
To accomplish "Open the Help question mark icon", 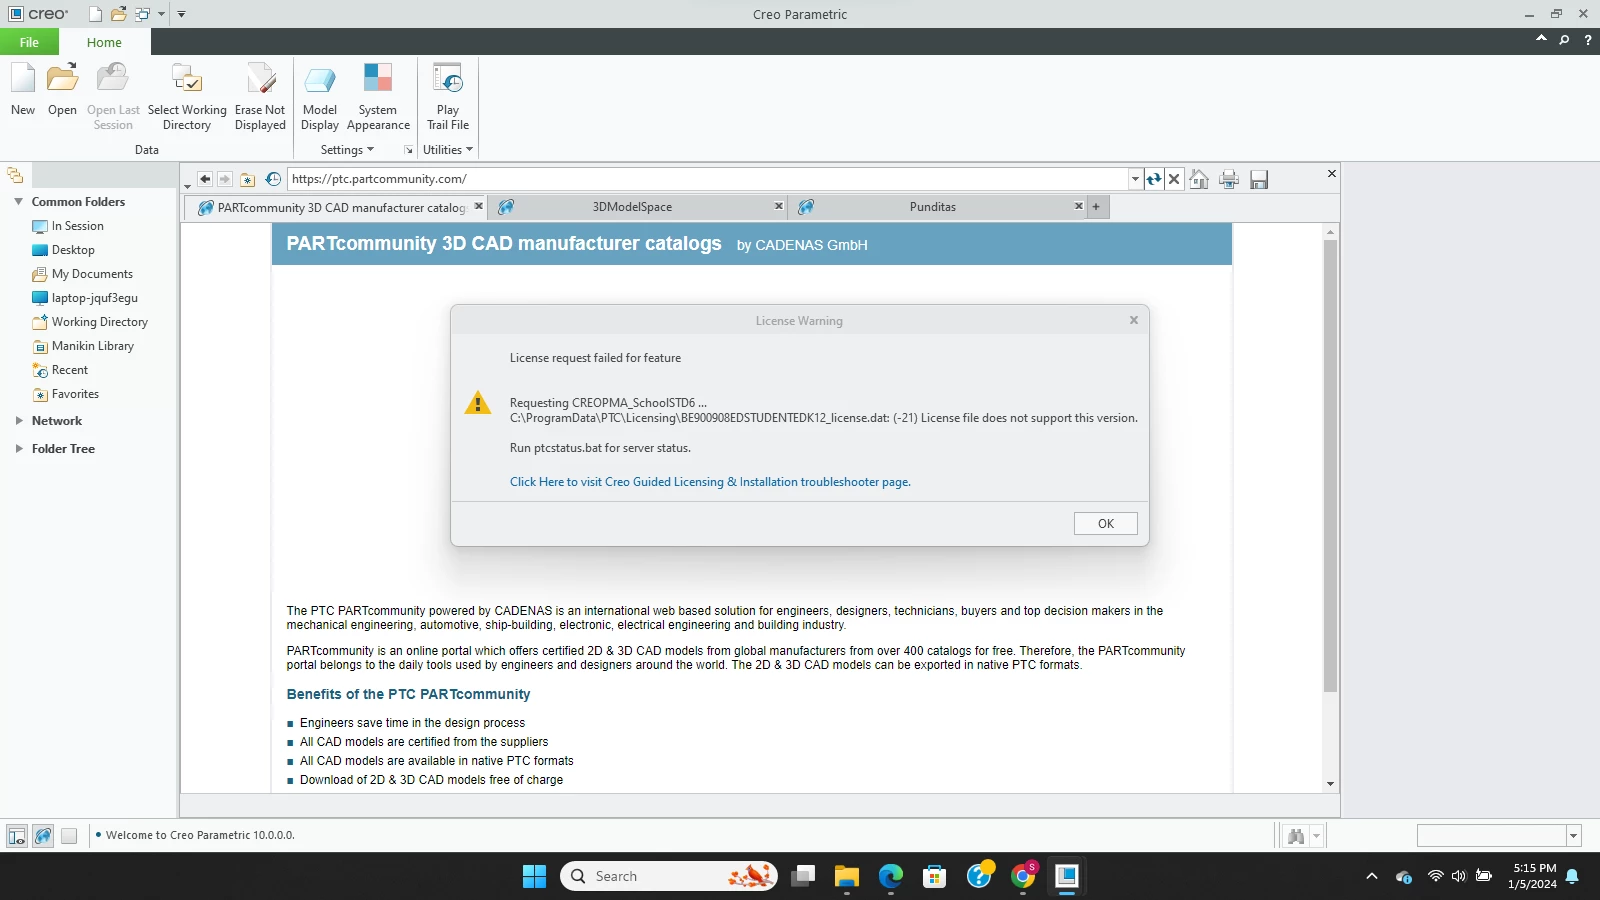I will pyautogui.click(x=1588, y=40).
